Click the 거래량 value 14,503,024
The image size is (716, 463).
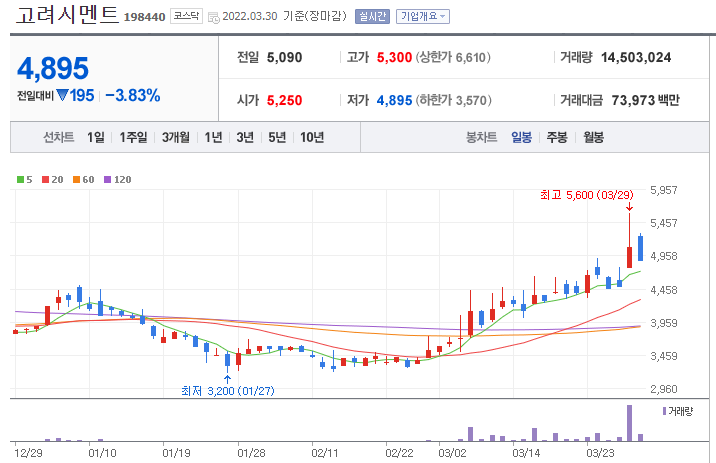click(636, 58)
